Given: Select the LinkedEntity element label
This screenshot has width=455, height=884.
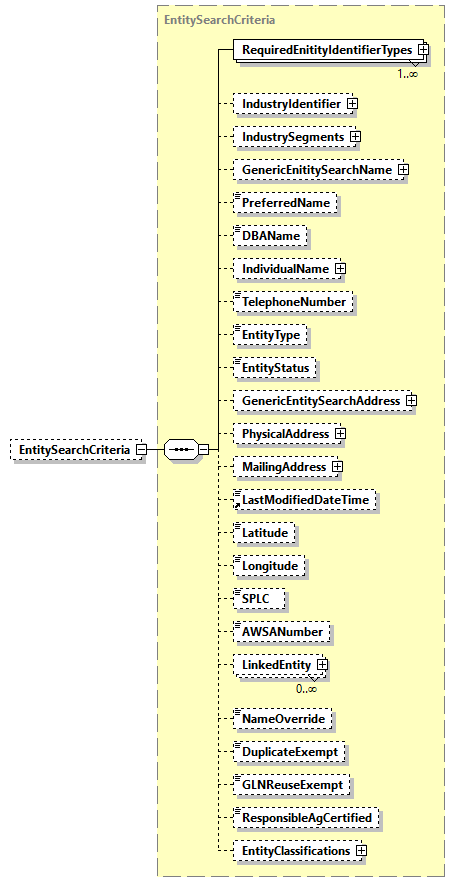Looking at the screenshot, I should (276, 665).
